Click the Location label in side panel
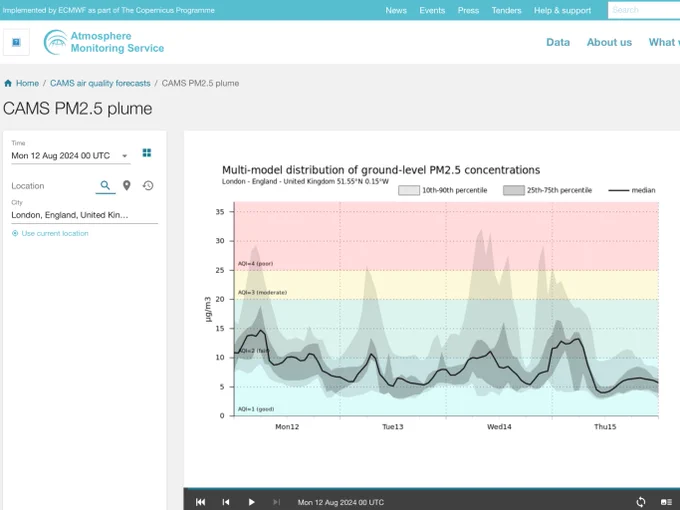Viewport: 680px width, 510px height. [28, 186]
